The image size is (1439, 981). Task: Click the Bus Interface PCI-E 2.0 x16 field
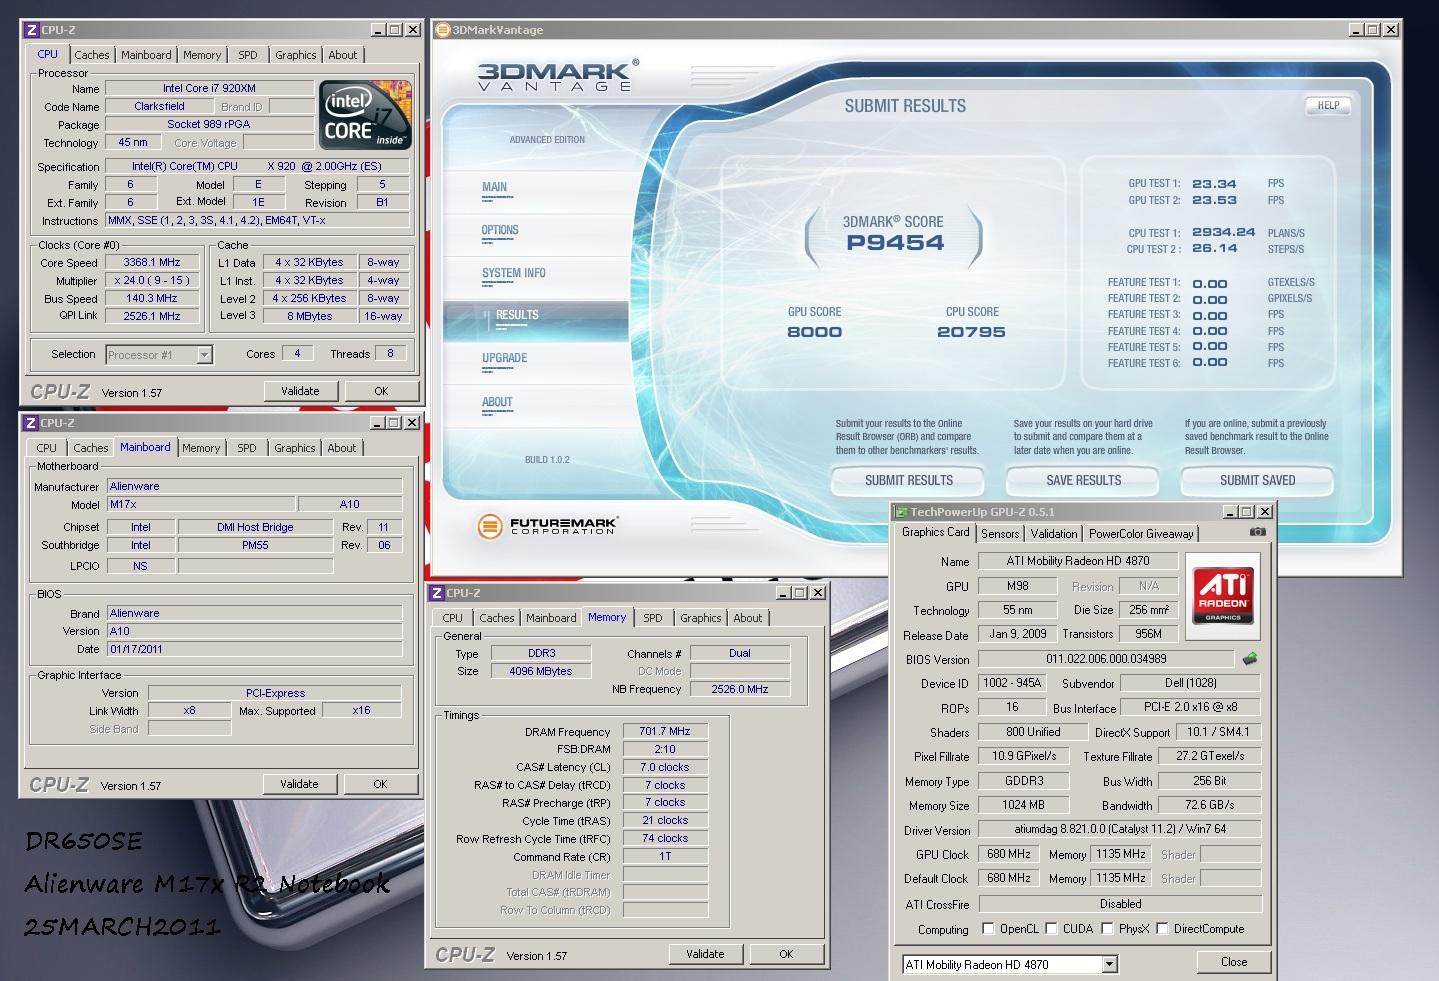pyautogui.click(x=1190, y=706)
